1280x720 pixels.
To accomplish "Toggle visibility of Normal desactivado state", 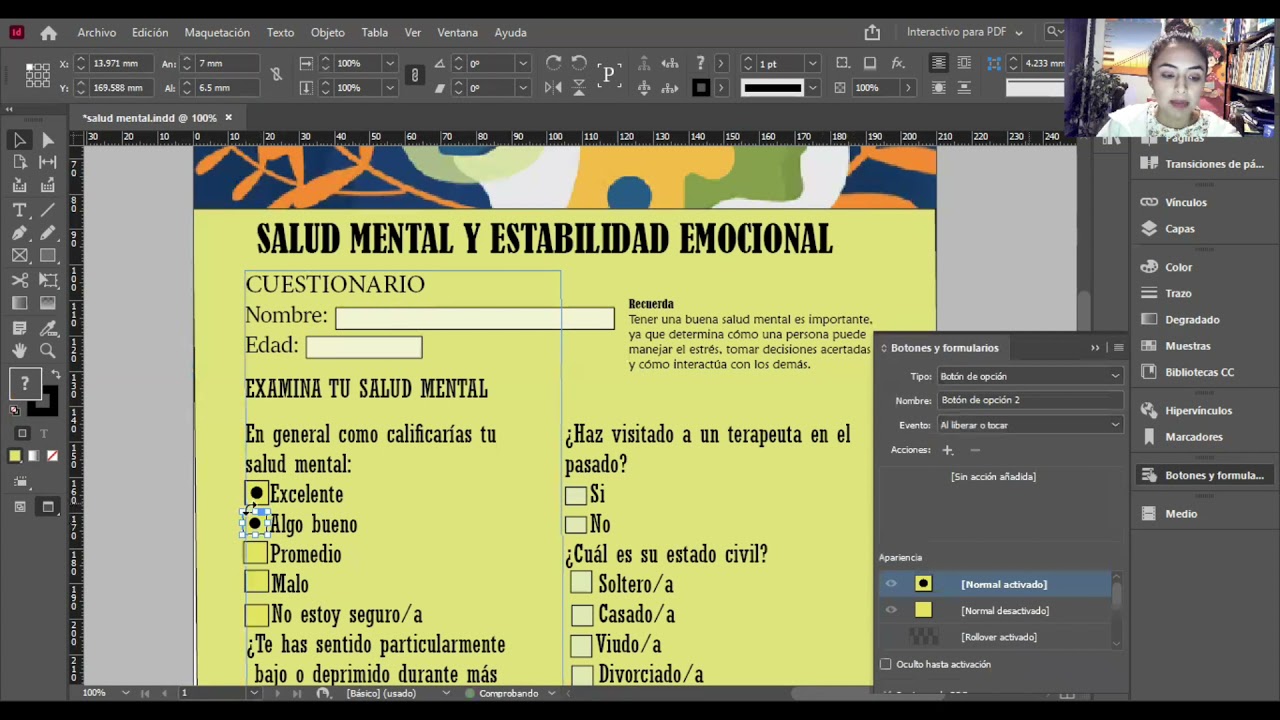I will (x=891, y=610).
